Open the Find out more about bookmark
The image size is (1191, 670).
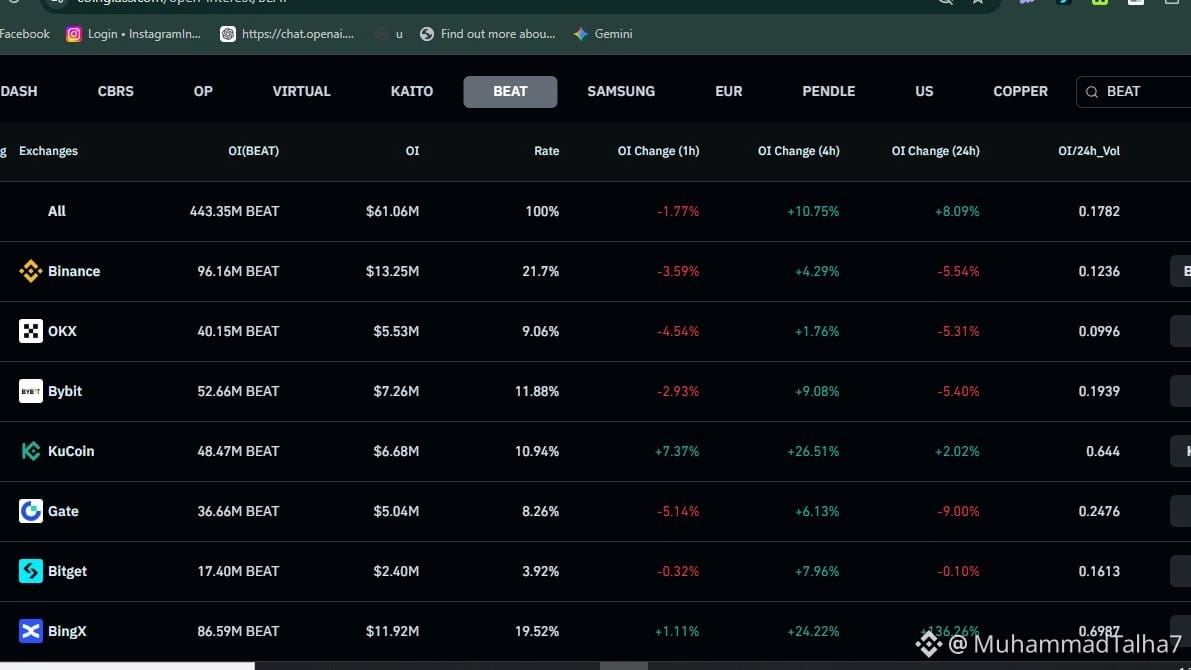(x=498, y=34)
